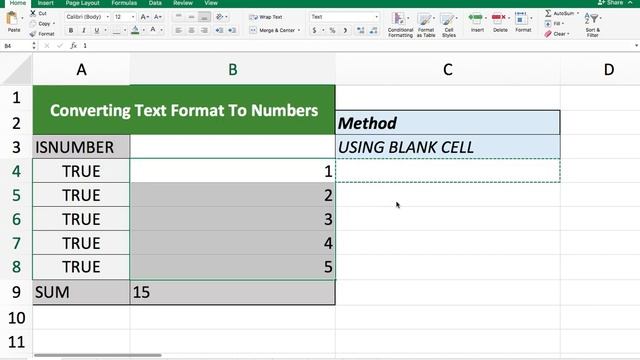The height and width of the screenshot is (360, 640).
Task: Switch to the Page Layout tab
Action: click(x=82, y=3)
